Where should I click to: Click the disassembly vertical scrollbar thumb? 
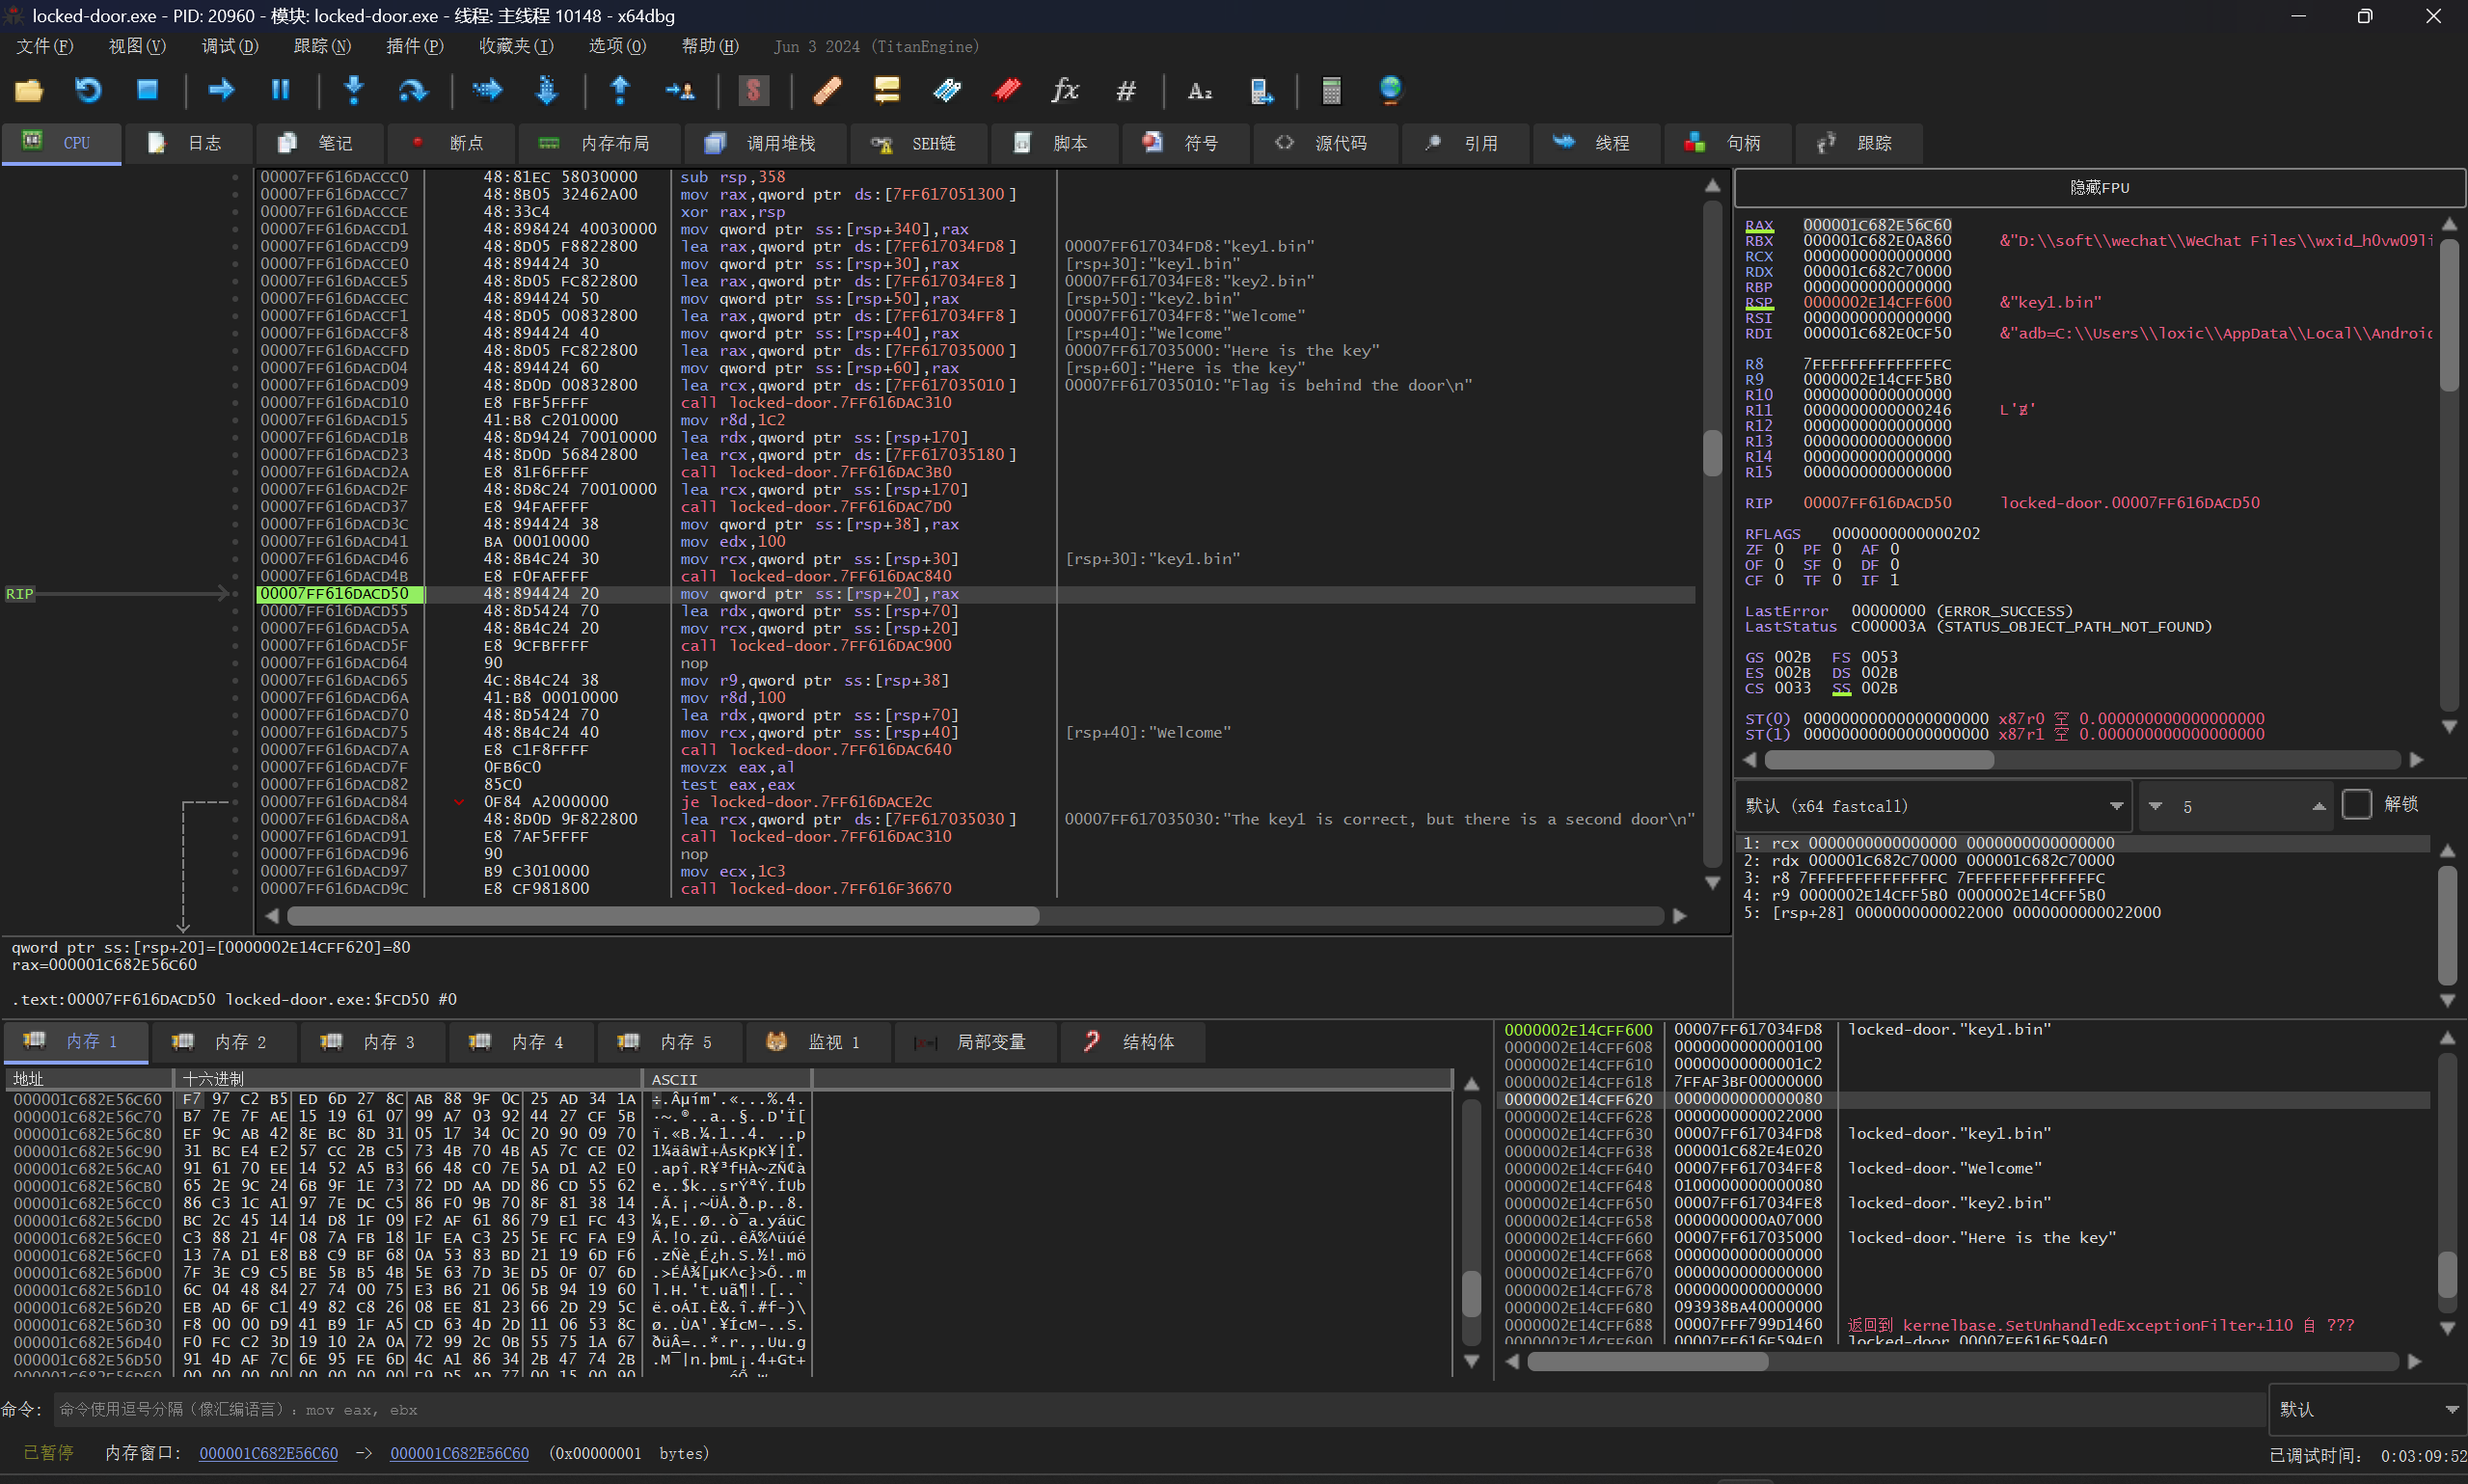tap(1712, 453)
